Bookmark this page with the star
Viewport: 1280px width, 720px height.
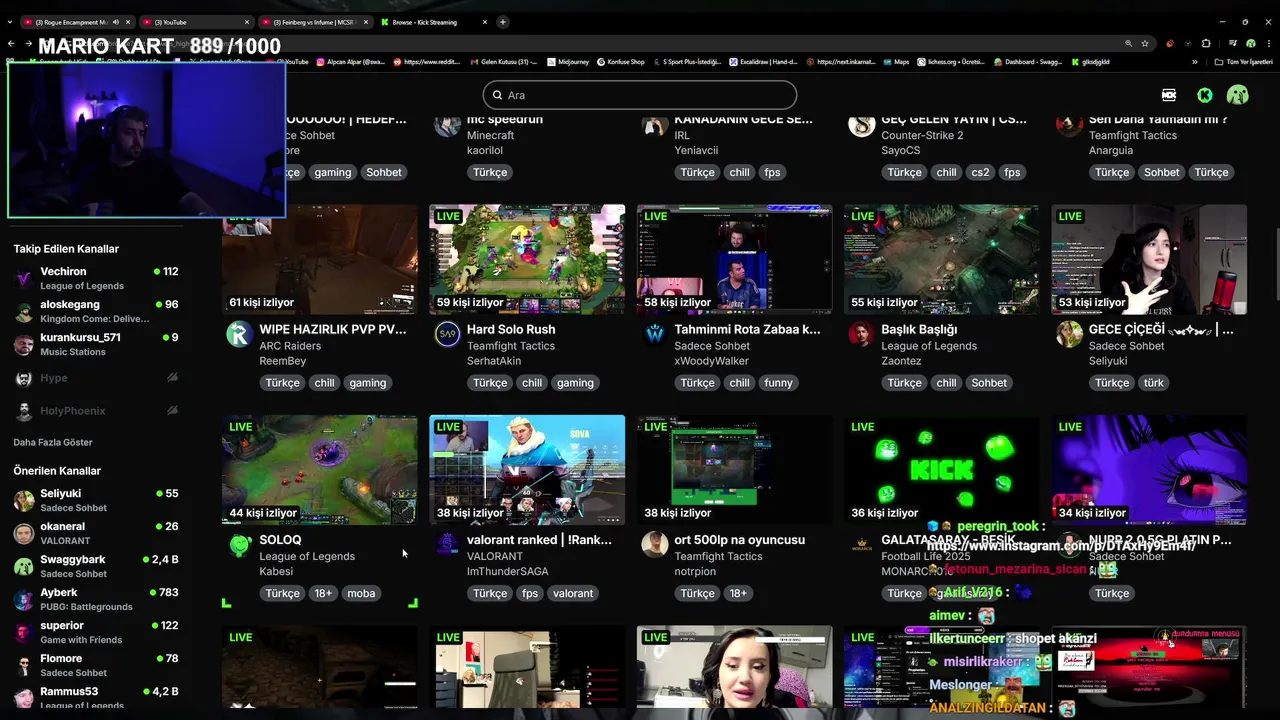[1145, 43]
